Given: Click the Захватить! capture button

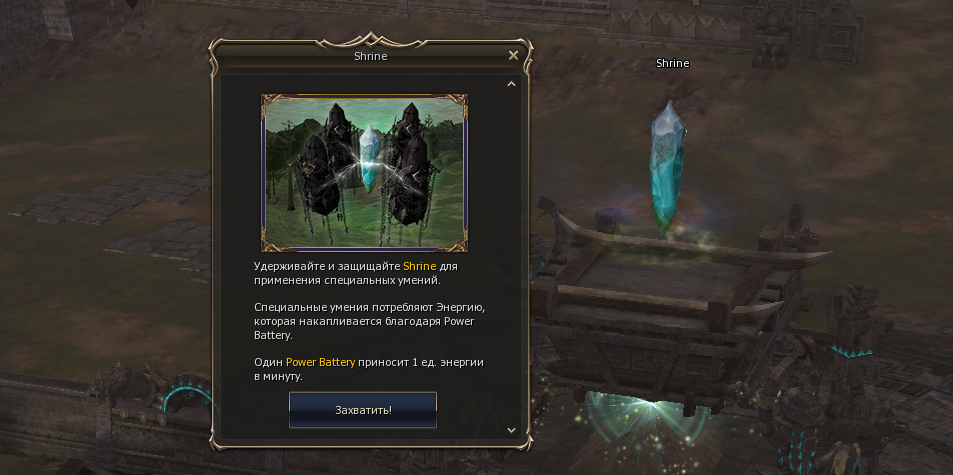Looking at the screenshot, I should (x=363, y=410).
